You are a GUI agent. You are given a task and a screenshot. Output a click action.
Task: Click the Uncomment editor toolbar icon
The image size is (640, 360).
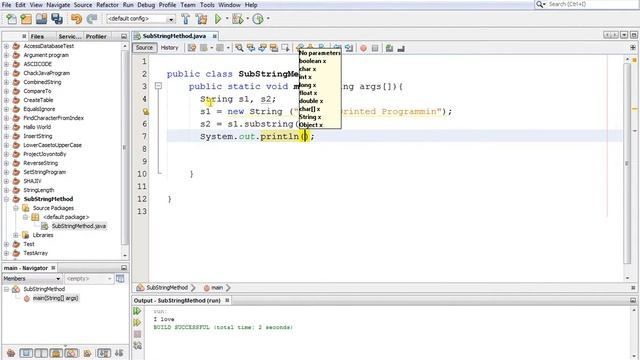[x=401, y=48]
